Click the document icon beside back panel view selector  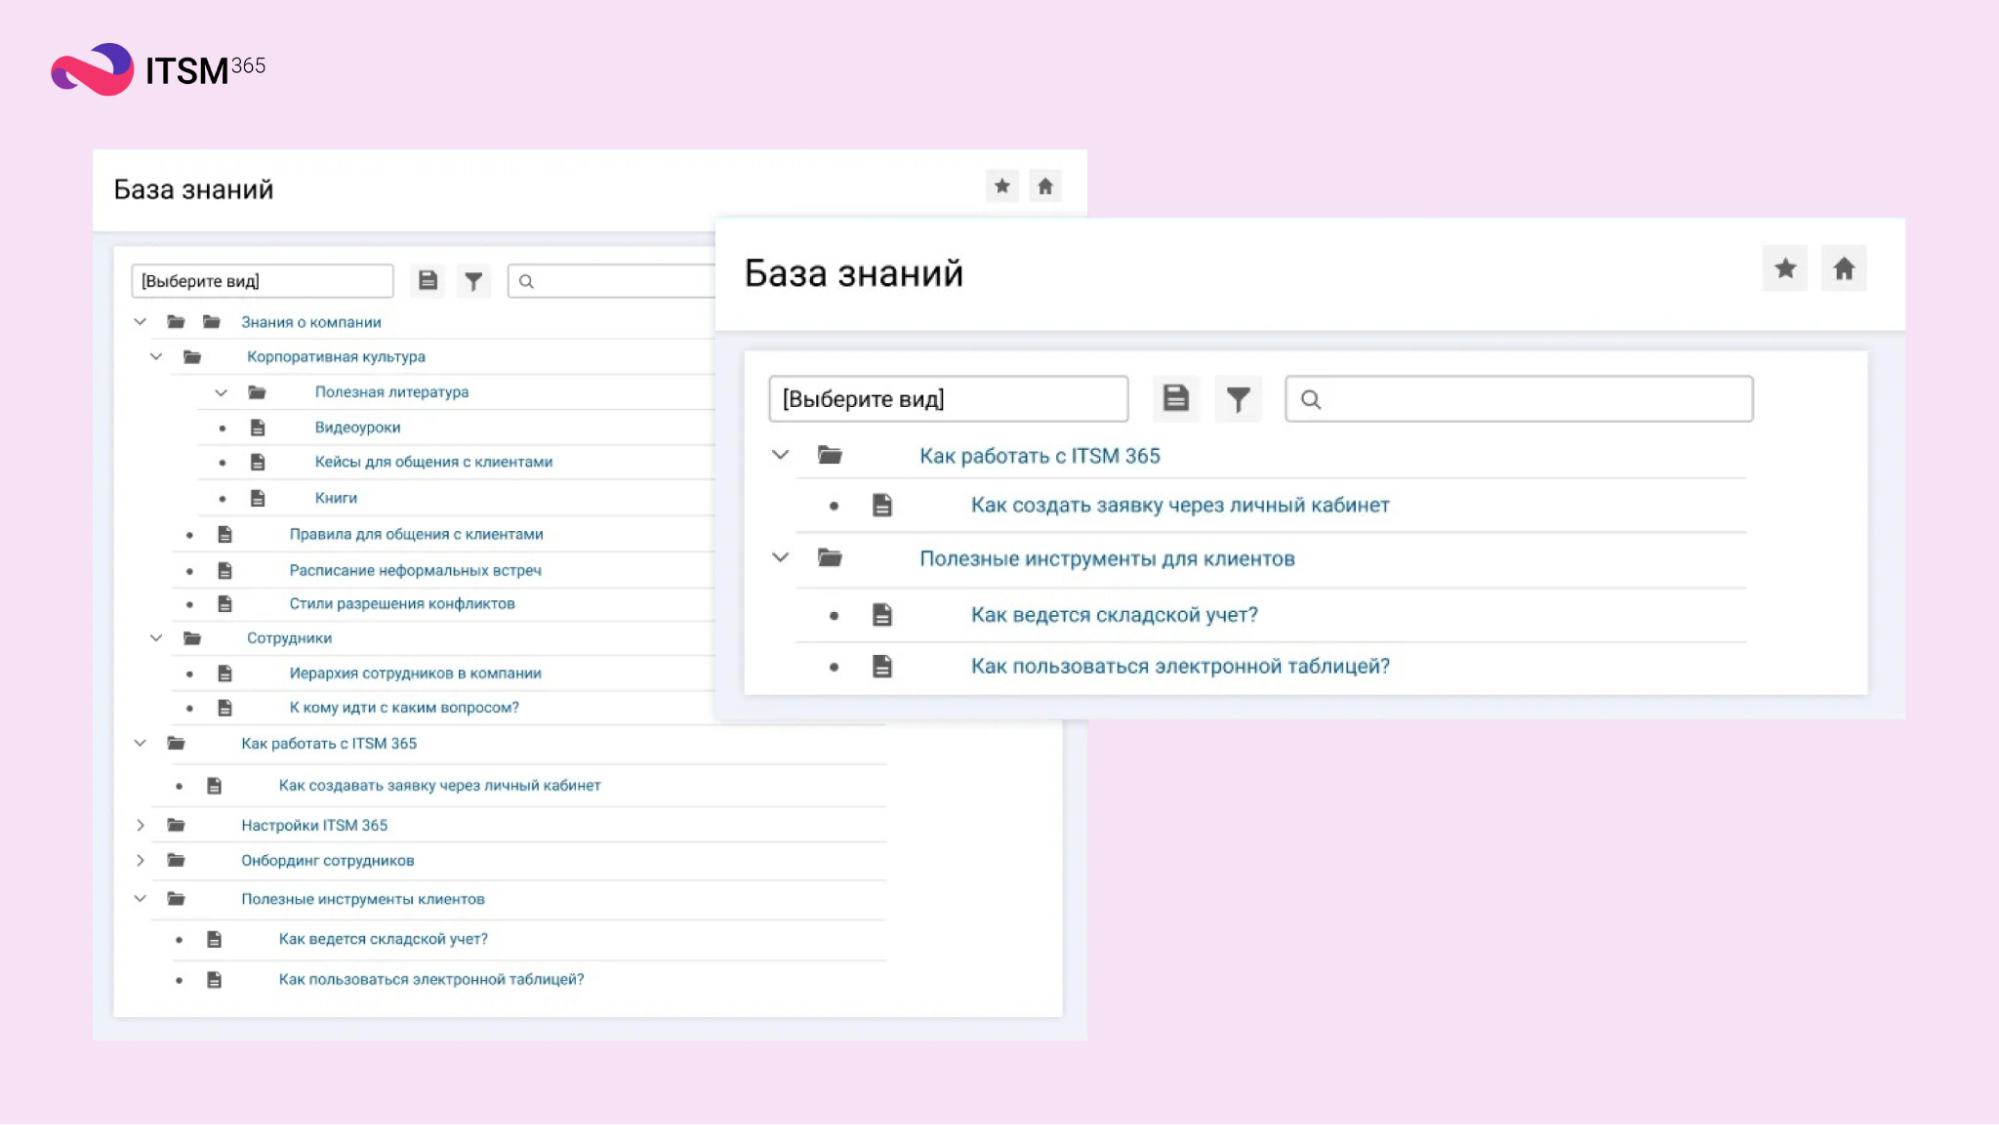point(428,281)
